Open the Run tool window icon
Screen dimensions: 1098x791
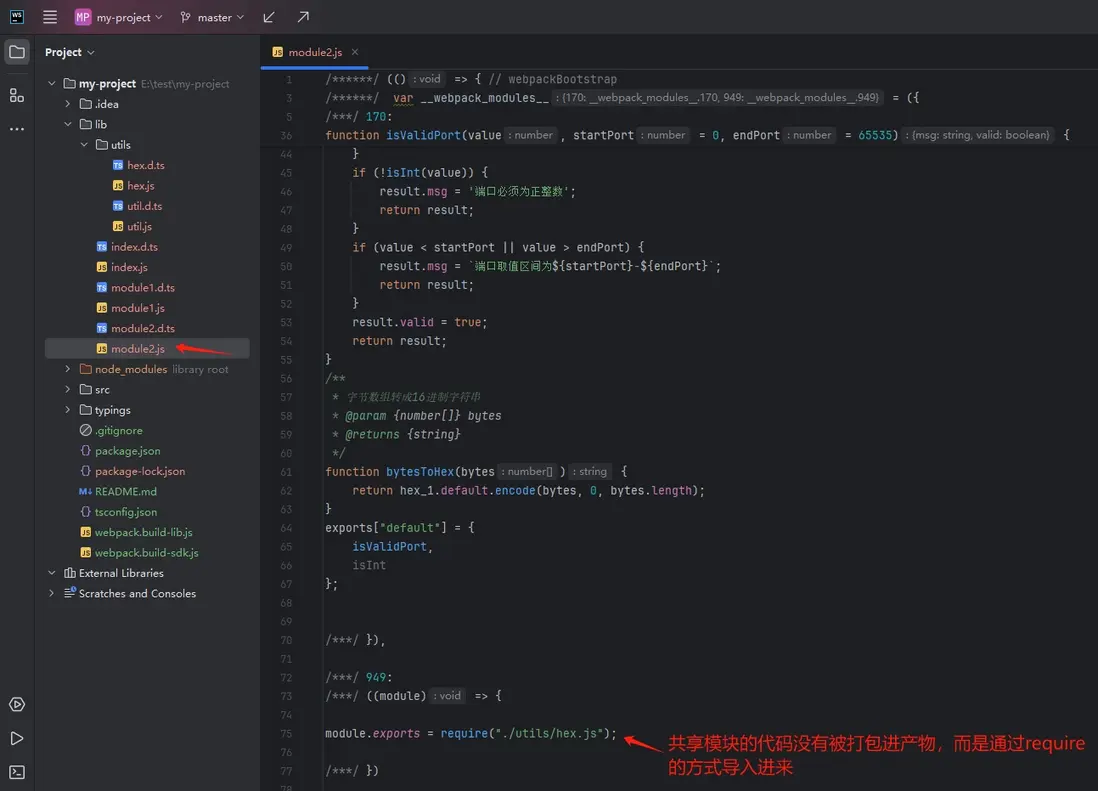(x=17, y=739)
